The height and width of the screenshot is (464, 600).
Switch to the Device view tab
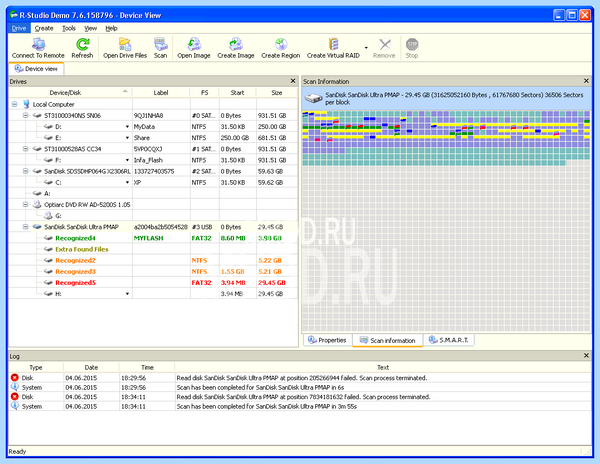click(x=36, y=69)
